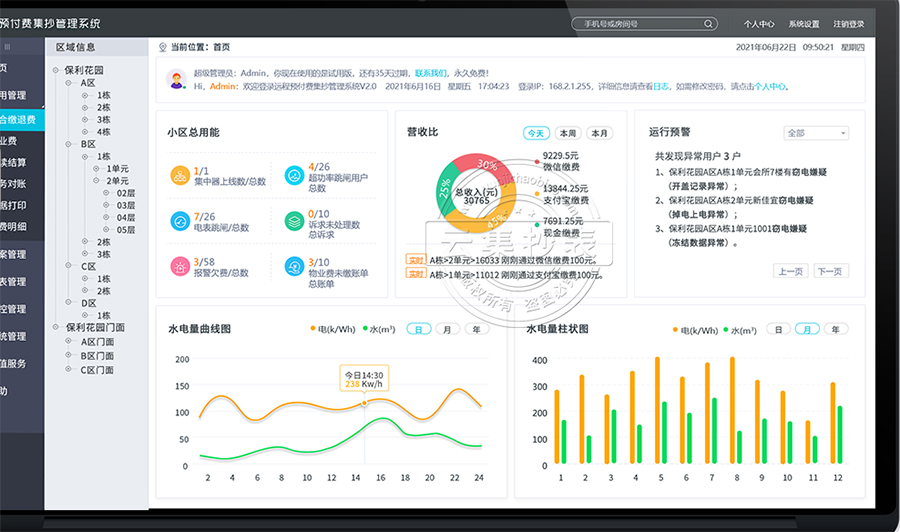Click the 超功率跳闸用户 icon
The height and width of the screenshot is (532, 900).
click(293, 175)
